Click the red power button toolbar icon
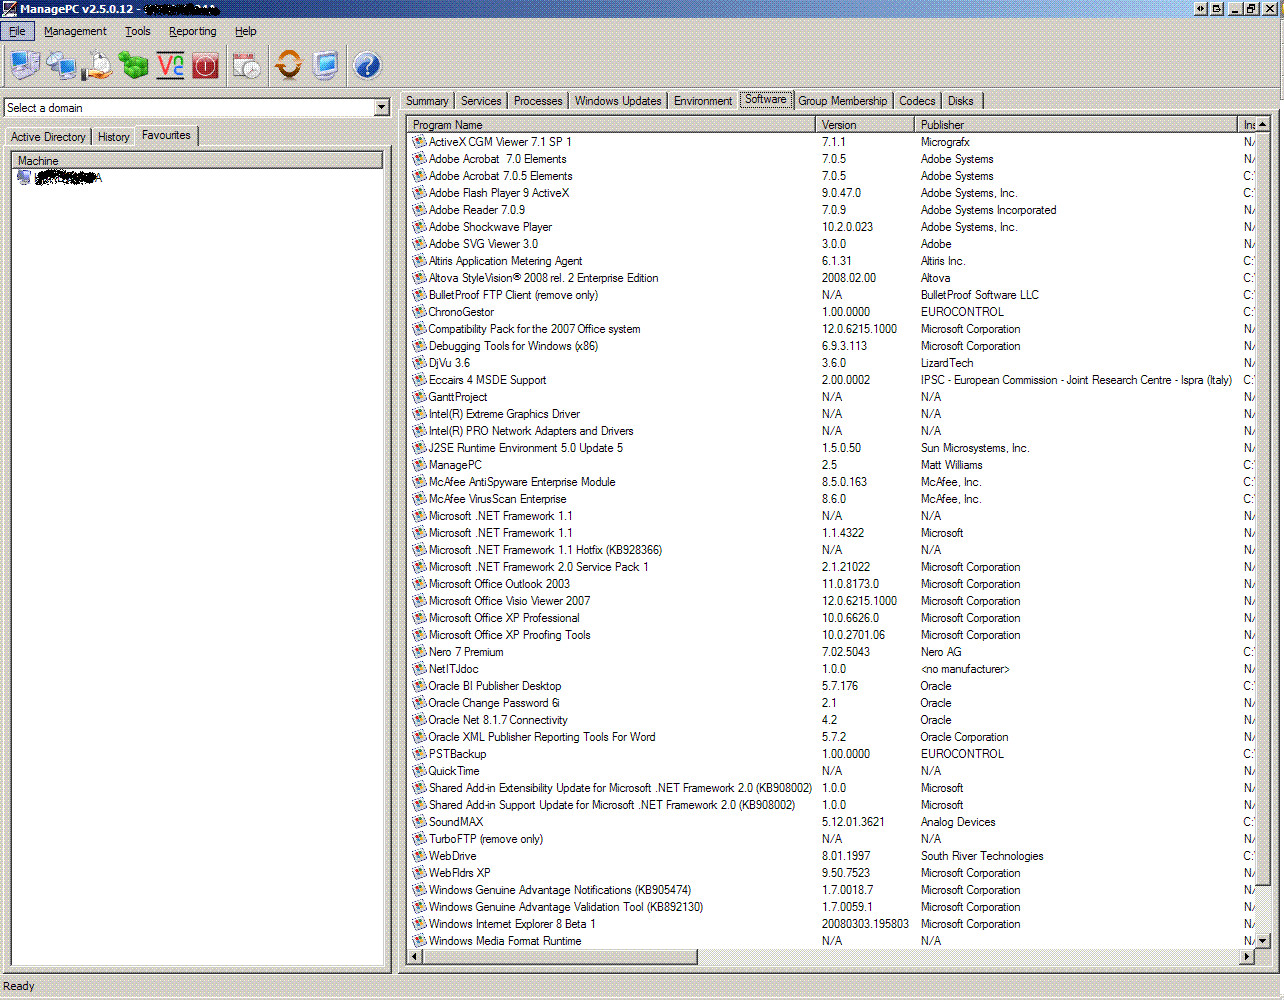 (x=206, y=66)
